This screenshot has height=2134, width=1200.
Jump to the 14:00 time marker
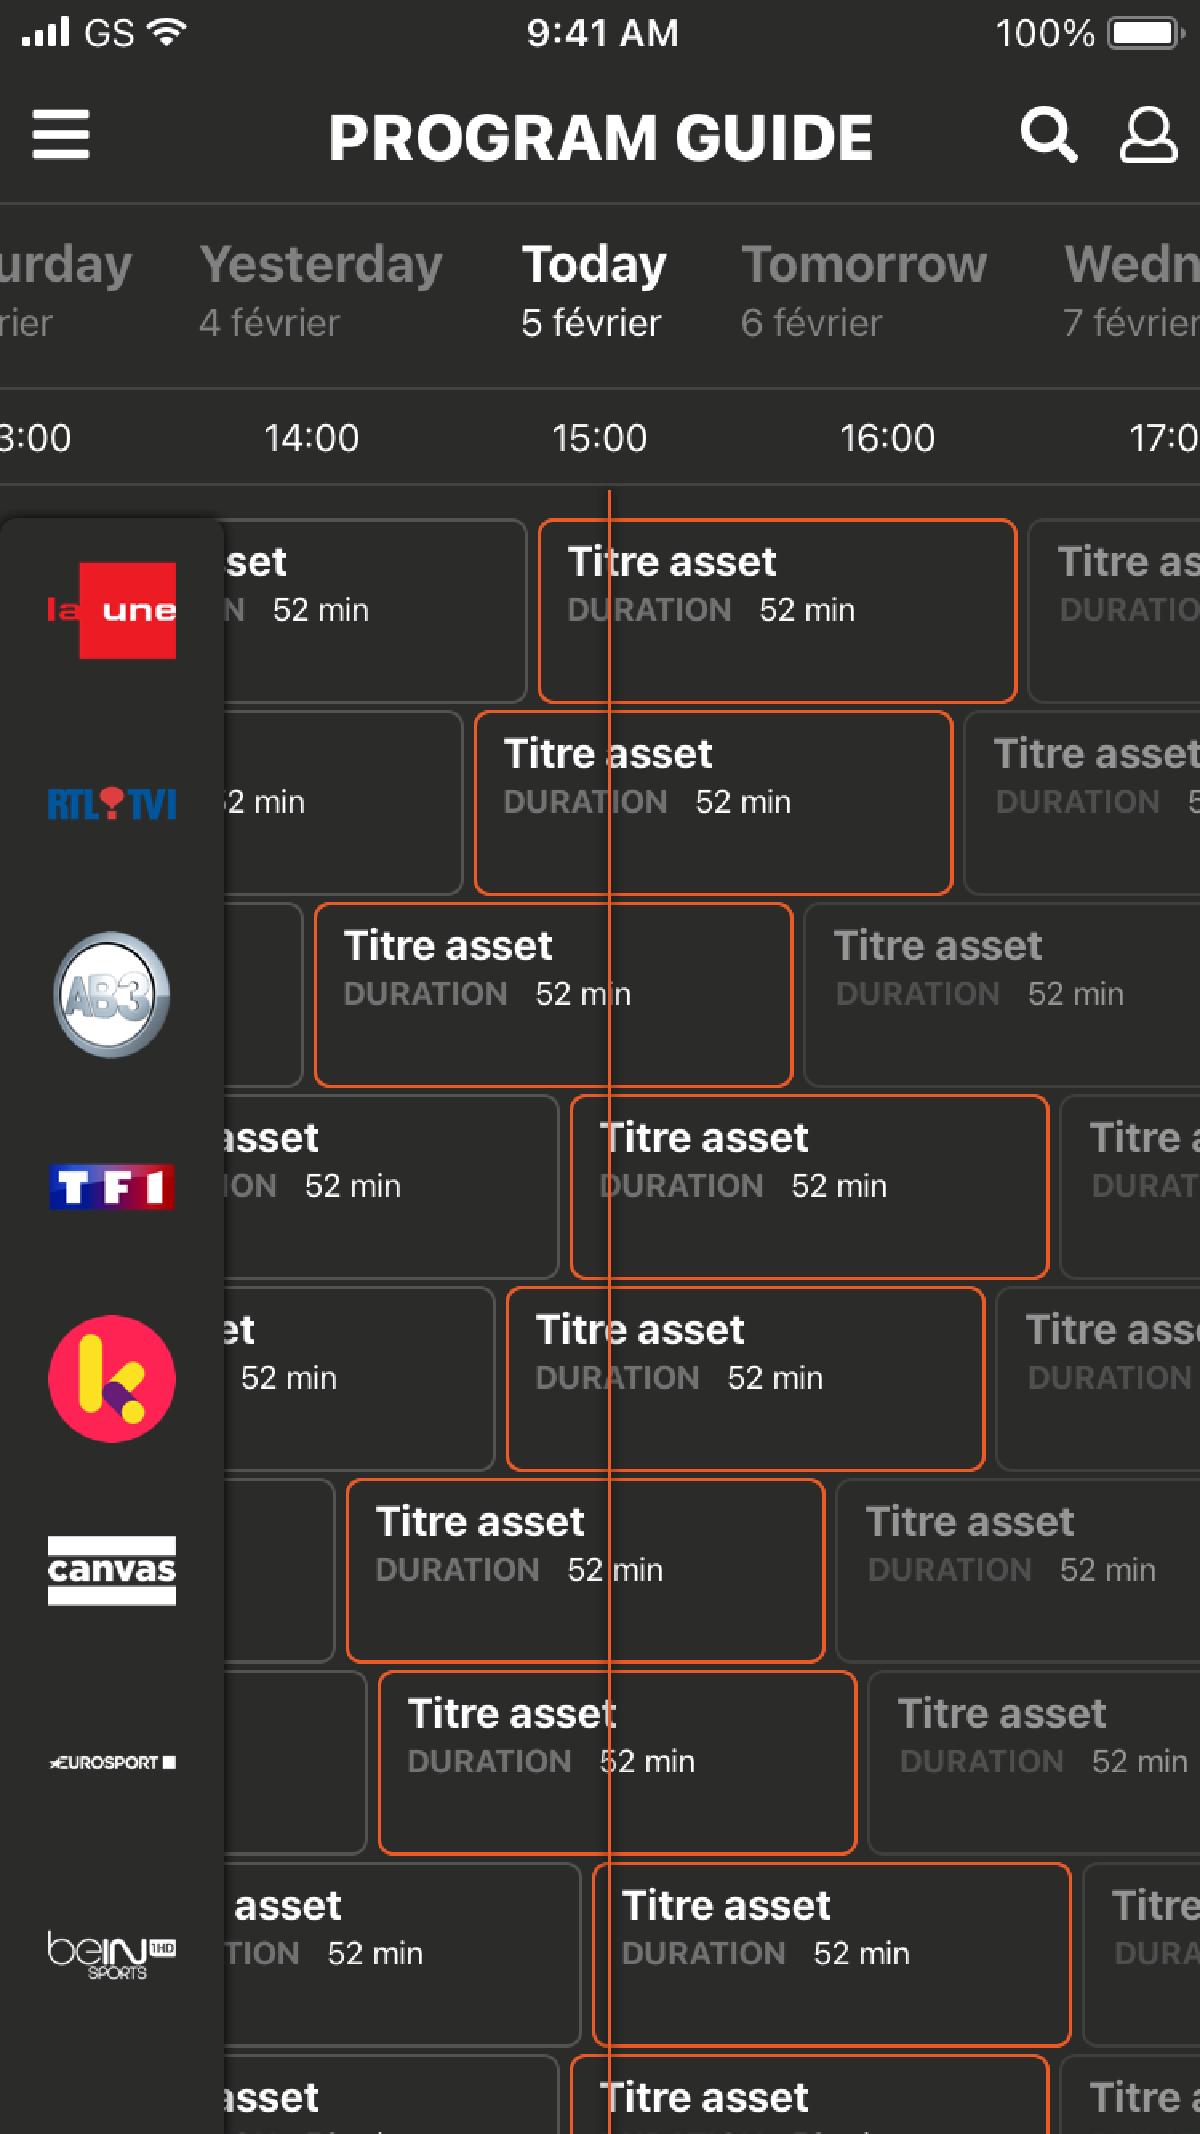point(311,438)
